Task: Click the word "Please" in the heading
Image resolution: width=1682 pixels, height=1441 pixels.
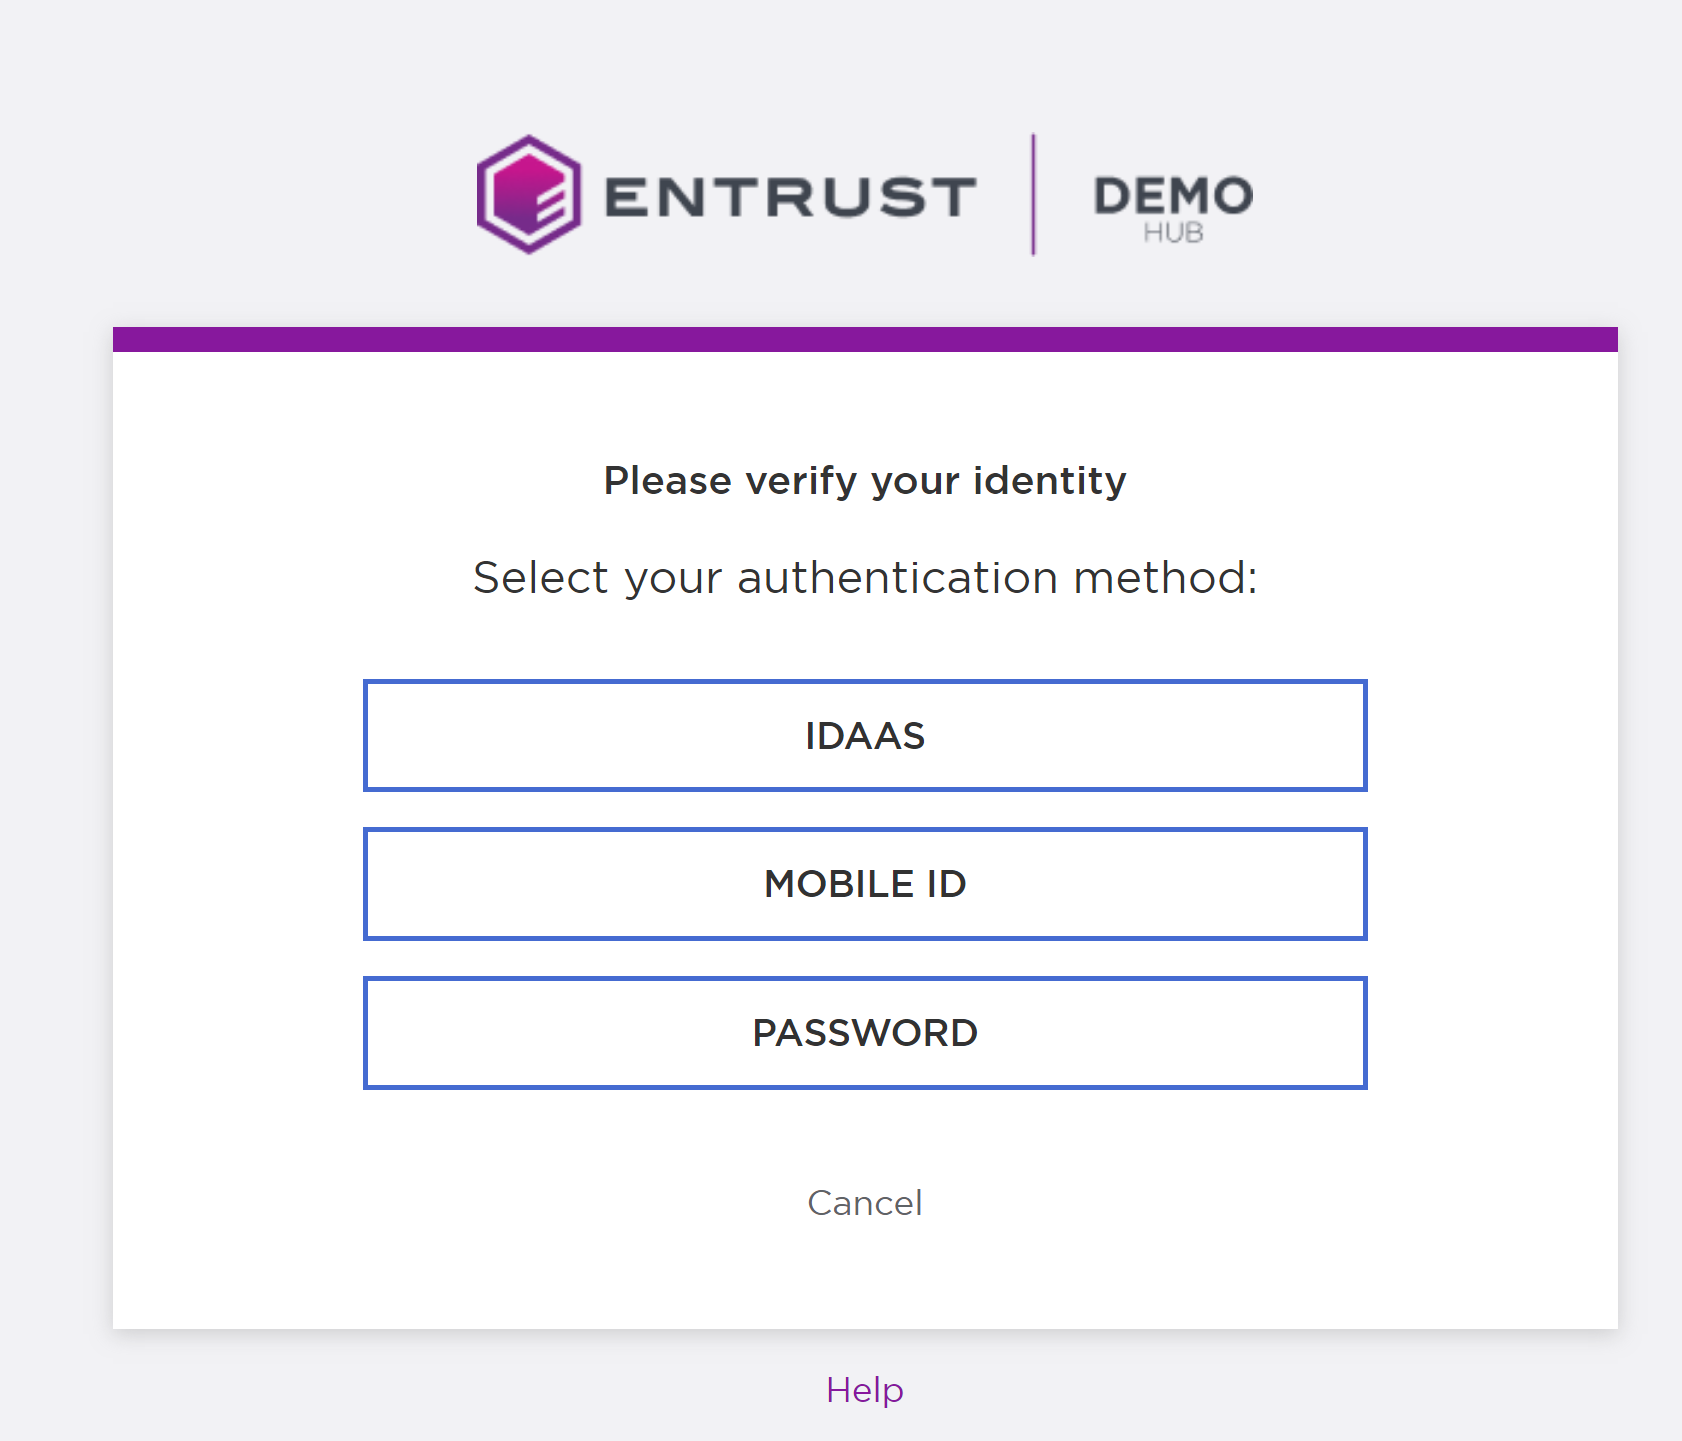Action: click(668, 481)
